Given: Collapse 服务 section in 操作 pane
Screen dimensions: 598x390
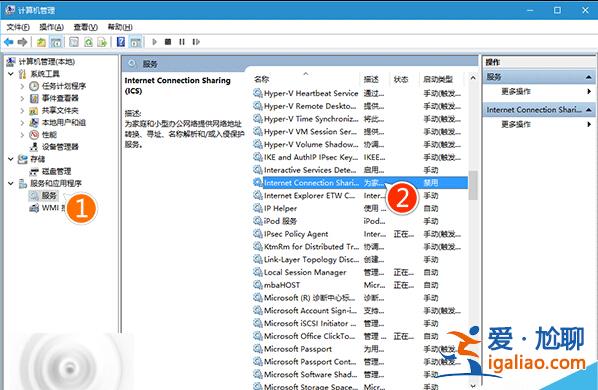Looking at the screenshot, I should click(588, 77).
